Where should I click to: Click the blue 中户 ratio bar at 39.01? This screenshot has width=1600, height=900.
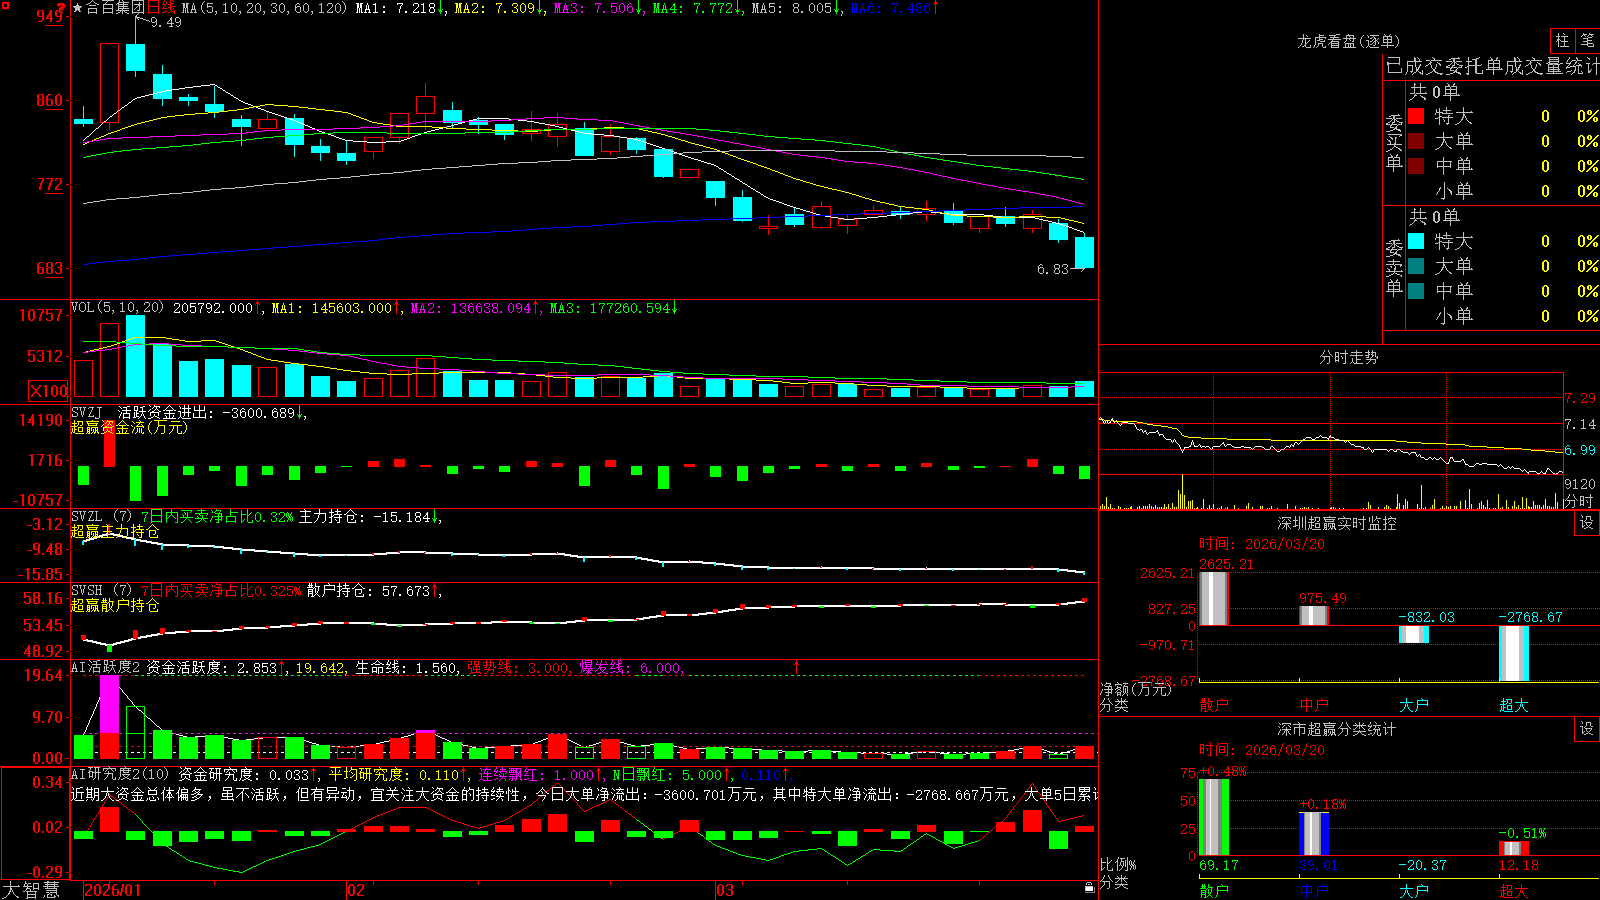(x=1314, y=834)
